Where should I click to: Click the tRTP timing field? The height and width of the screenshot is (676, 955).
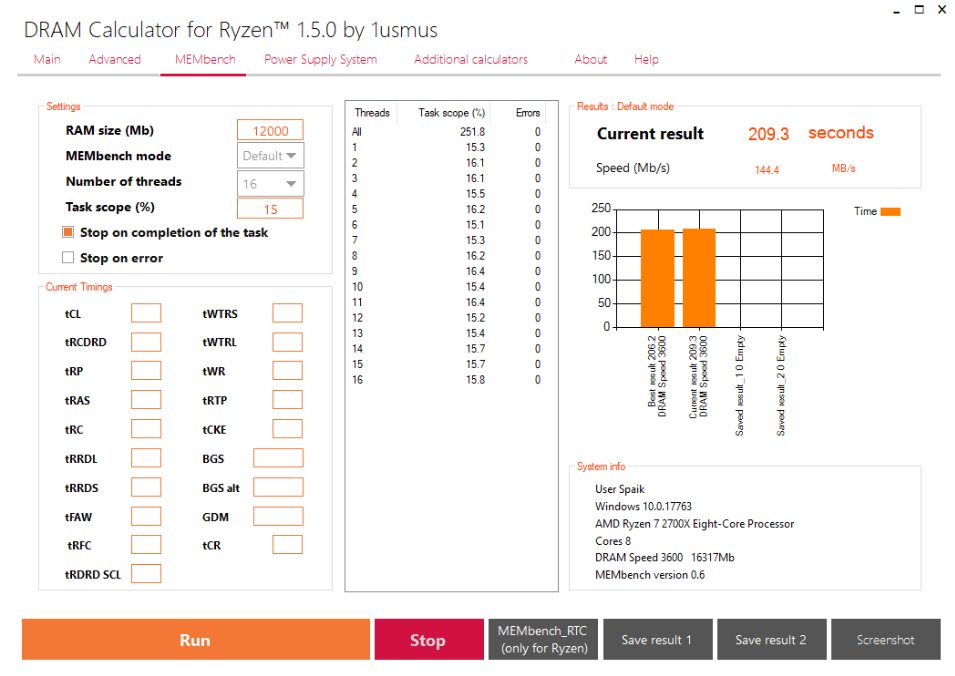[287, 400]
